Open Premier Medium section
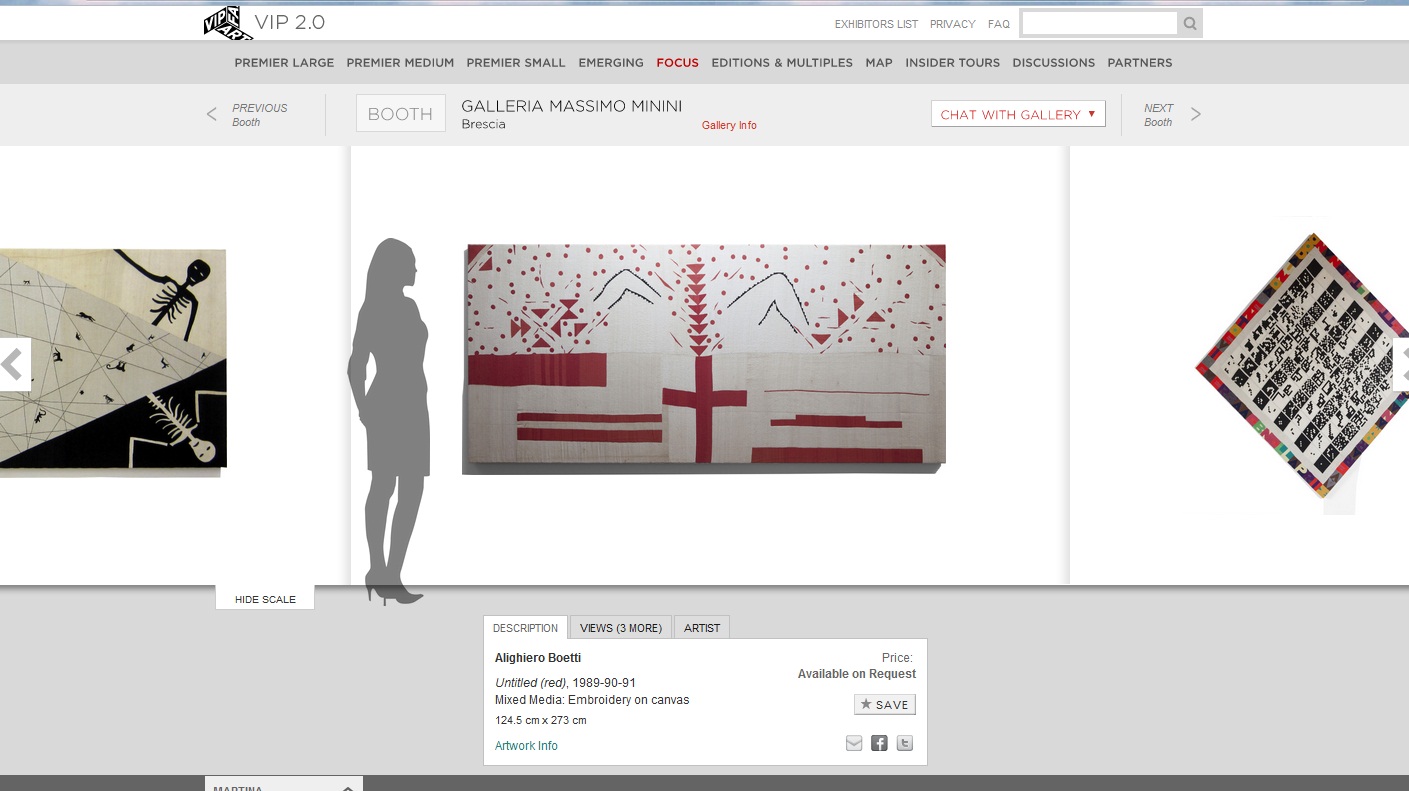The height and width of the screenshot is (791, 1409). pos(400,63)
